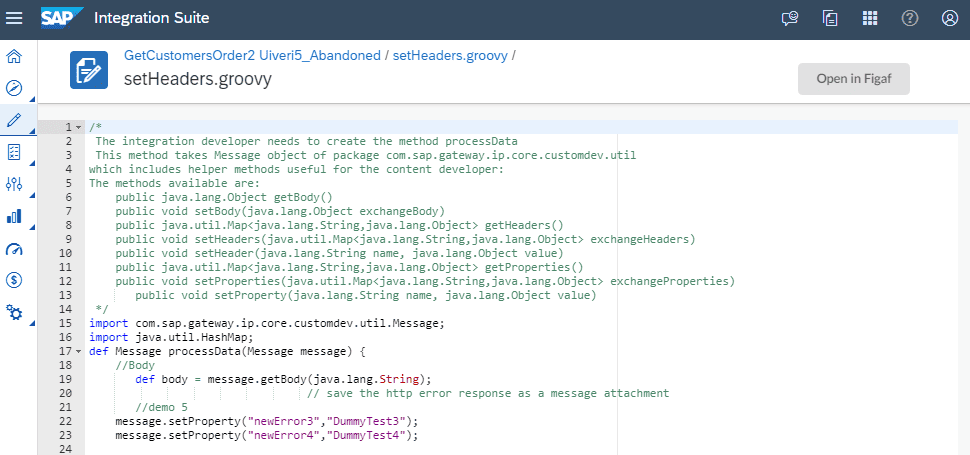Click the GetCustomersOrder2 Uiveri5_Abandoned breadcrumb

252,56
